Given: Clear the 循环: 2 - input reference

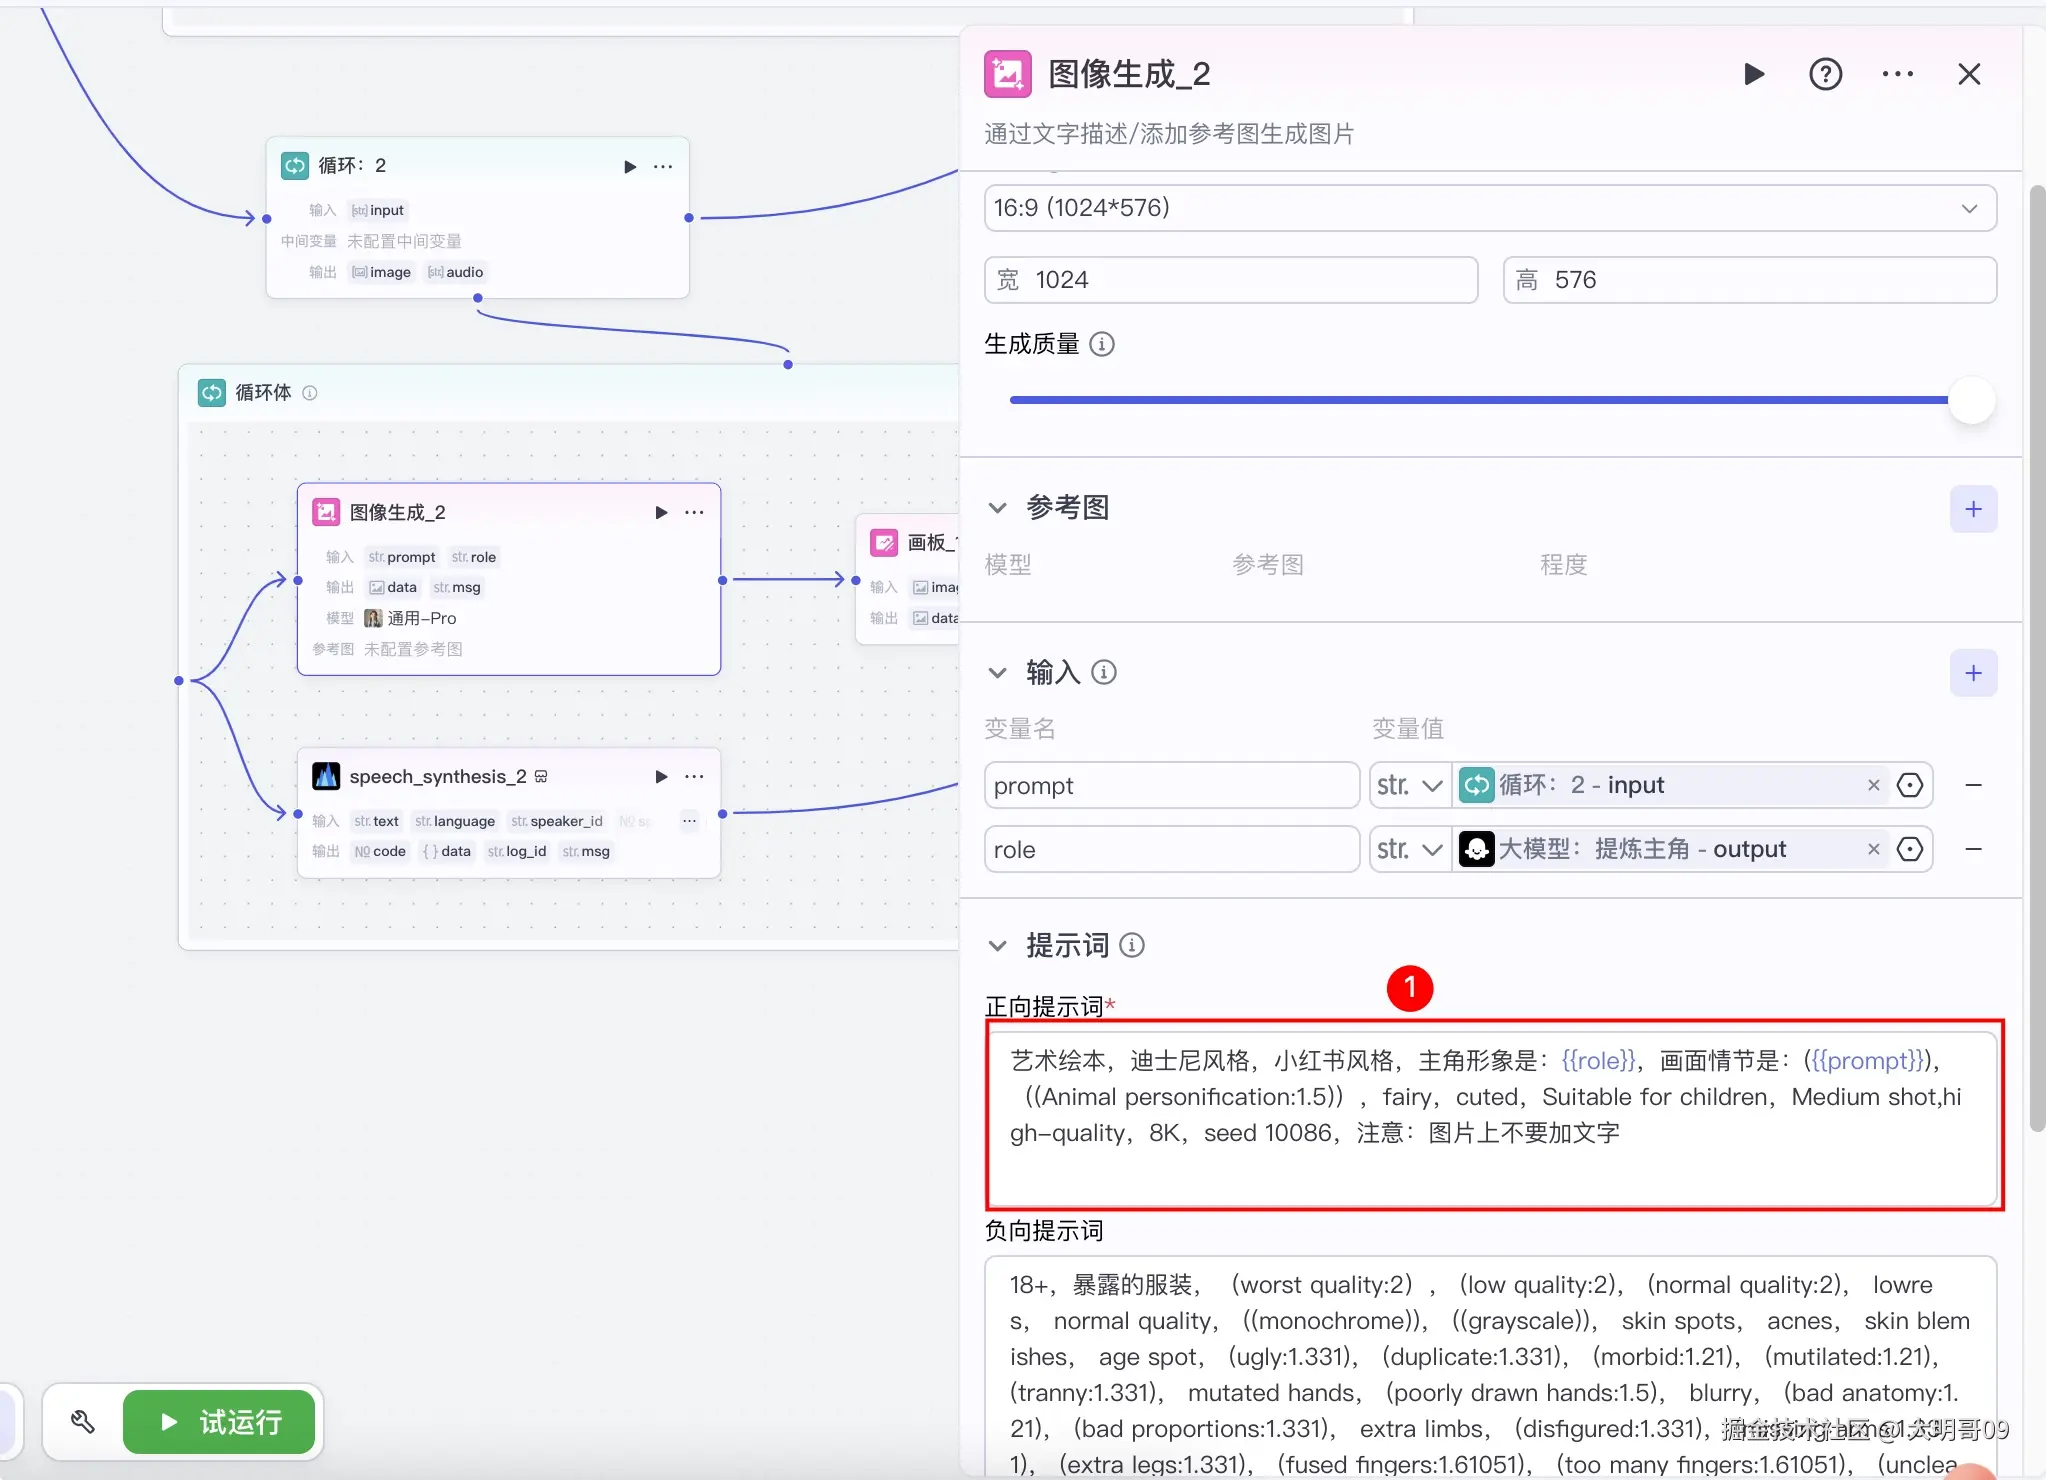Looking at the screenshot, I should pyautogui.click(x=1873, y=786).
